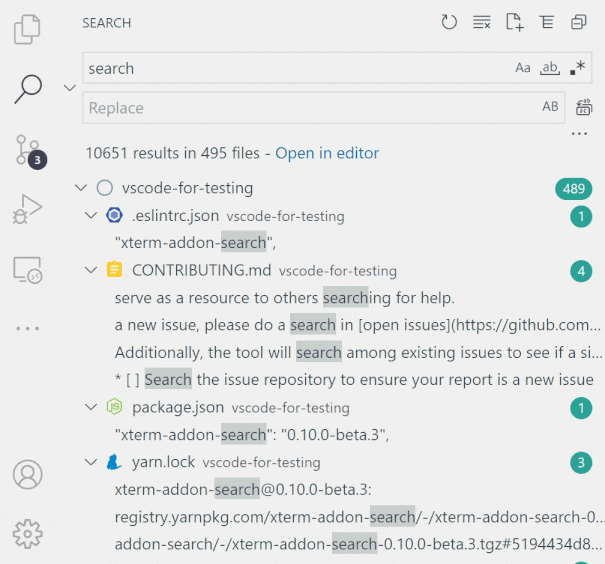Refresh the search results
Screen dimensions: 605x564
click(x=449, y=22)
